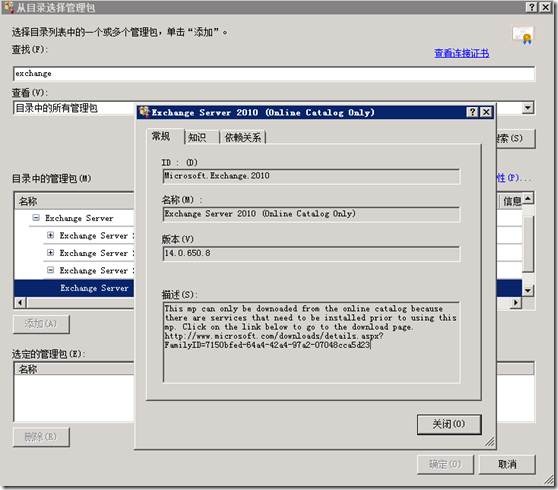558x490 pixels.
Task: Open the 依赖关系 tab
Action: point(243,137)
